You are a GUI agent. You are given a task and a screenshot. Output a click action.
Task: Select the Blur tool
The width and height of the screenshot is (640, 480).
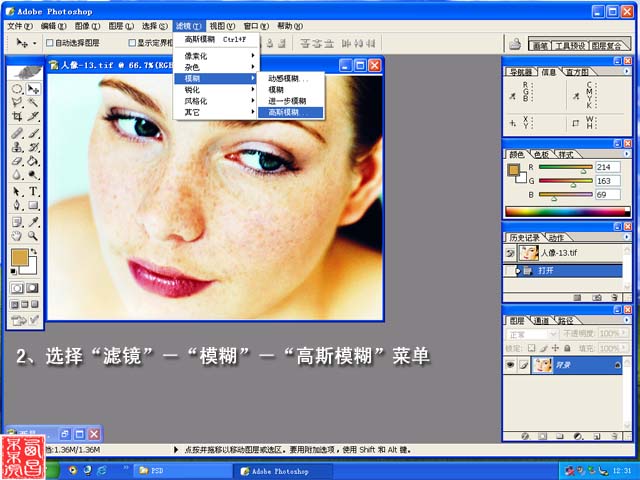pos(17,175)
